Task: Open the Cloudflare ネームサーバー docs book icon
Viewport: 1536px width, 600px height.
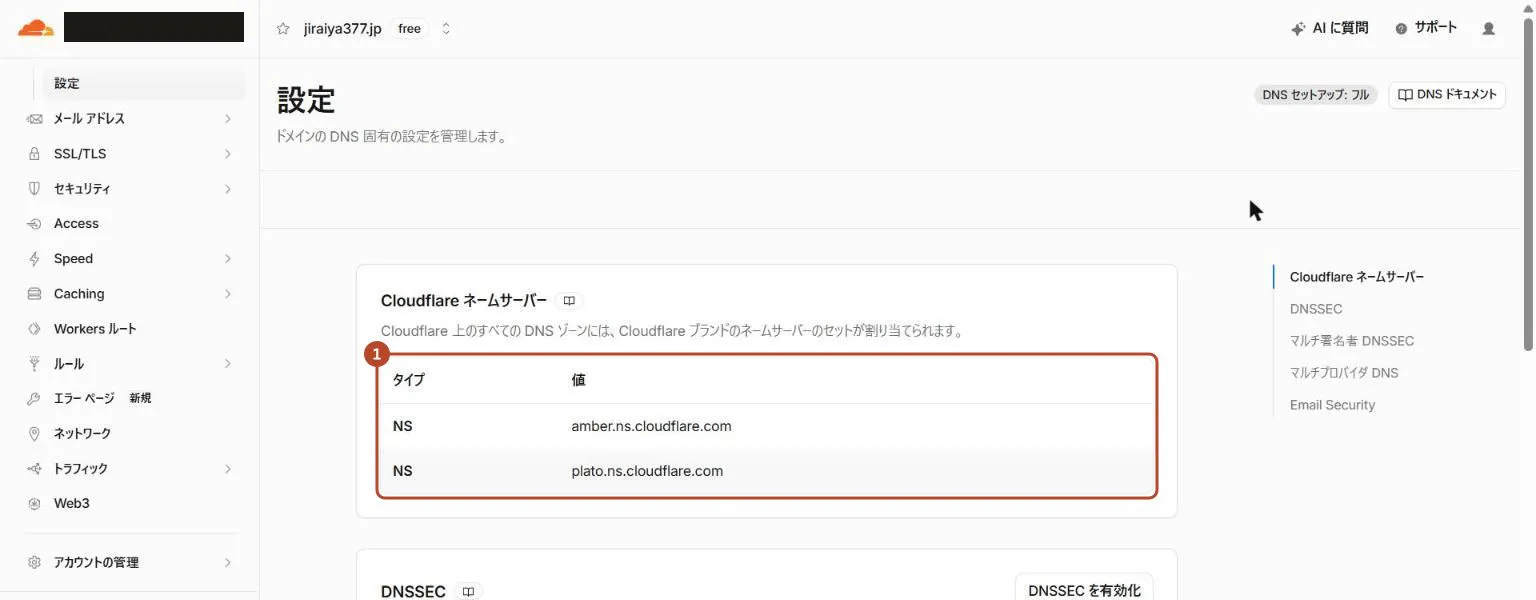Action: 569,301
